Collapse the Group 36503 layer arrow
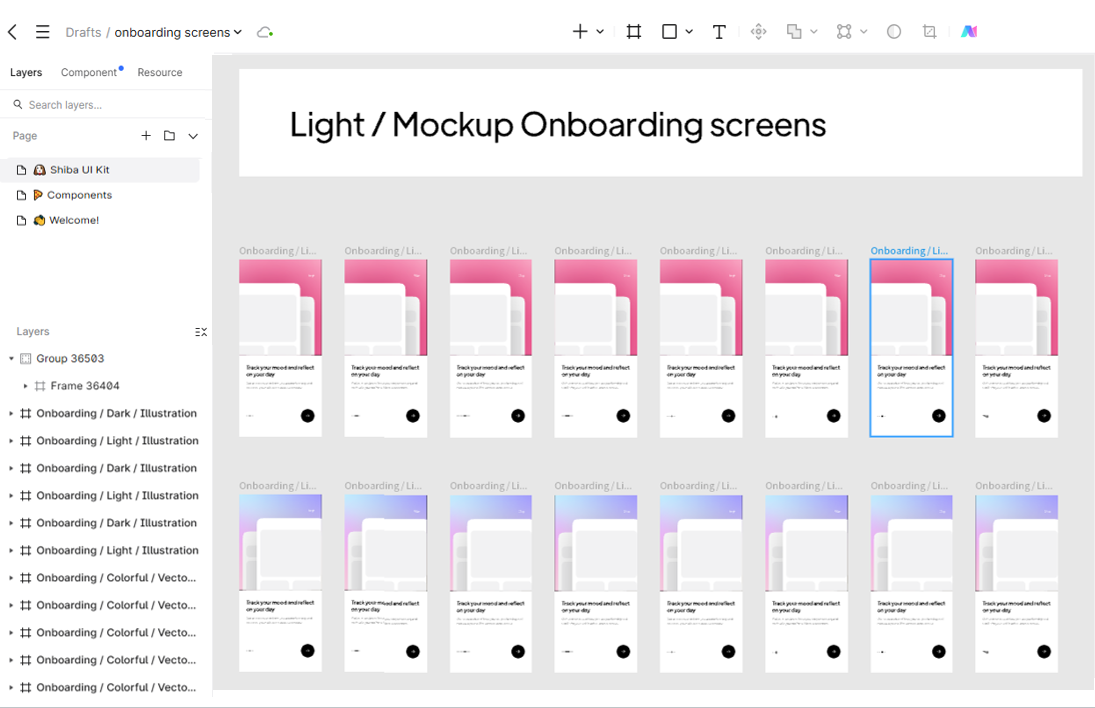This screenshot has height=708, width=1095. click(11, 358)
